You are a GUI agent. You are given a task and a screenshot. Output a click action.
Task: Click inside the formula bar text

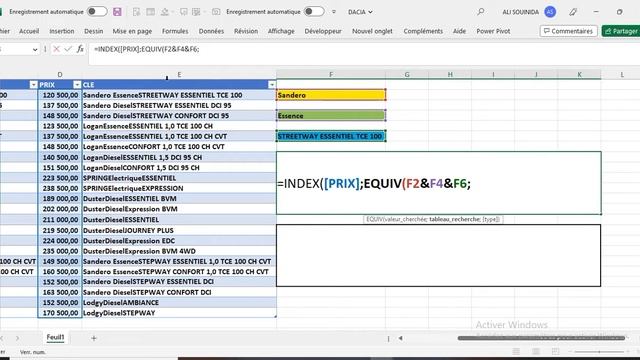pyautogui.click(x=147, y=49)
